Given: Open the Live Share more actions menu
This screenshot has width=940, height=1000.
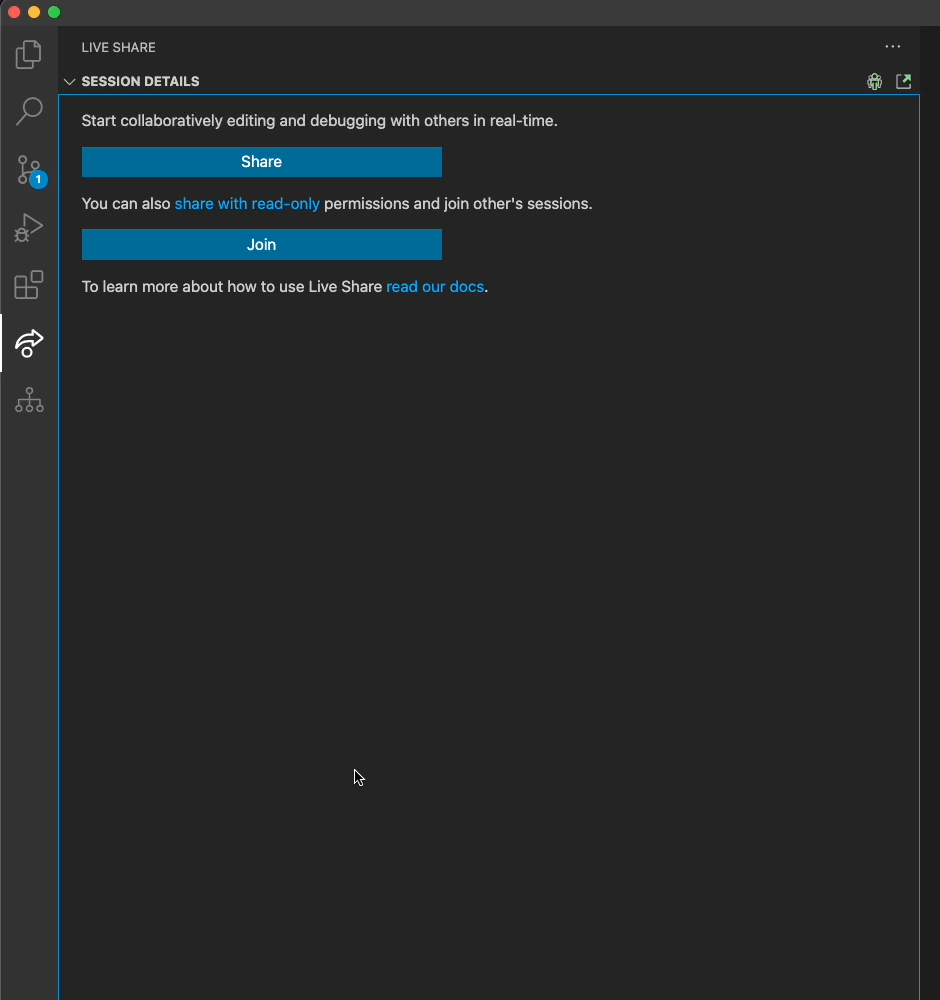Looking at the screenshot, I should click(x=893, y=47).
